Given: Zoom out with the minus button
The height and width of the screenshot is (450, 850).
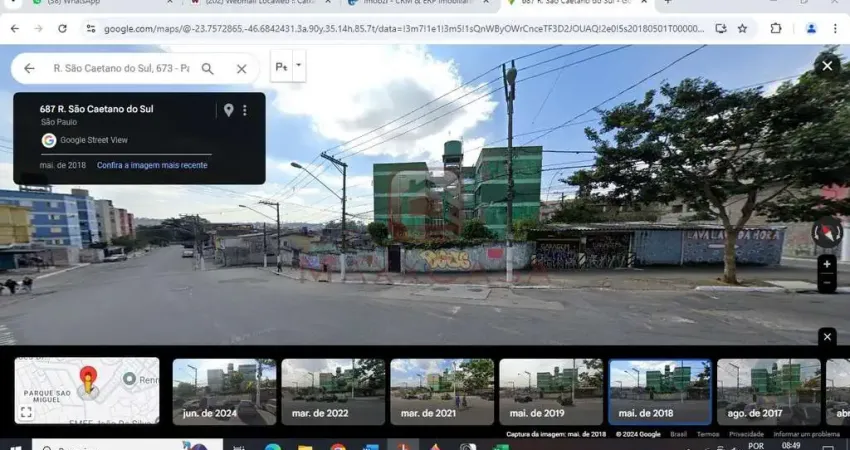Looking at the screenshot, I should pyautogui.click(x=827, y=284).
